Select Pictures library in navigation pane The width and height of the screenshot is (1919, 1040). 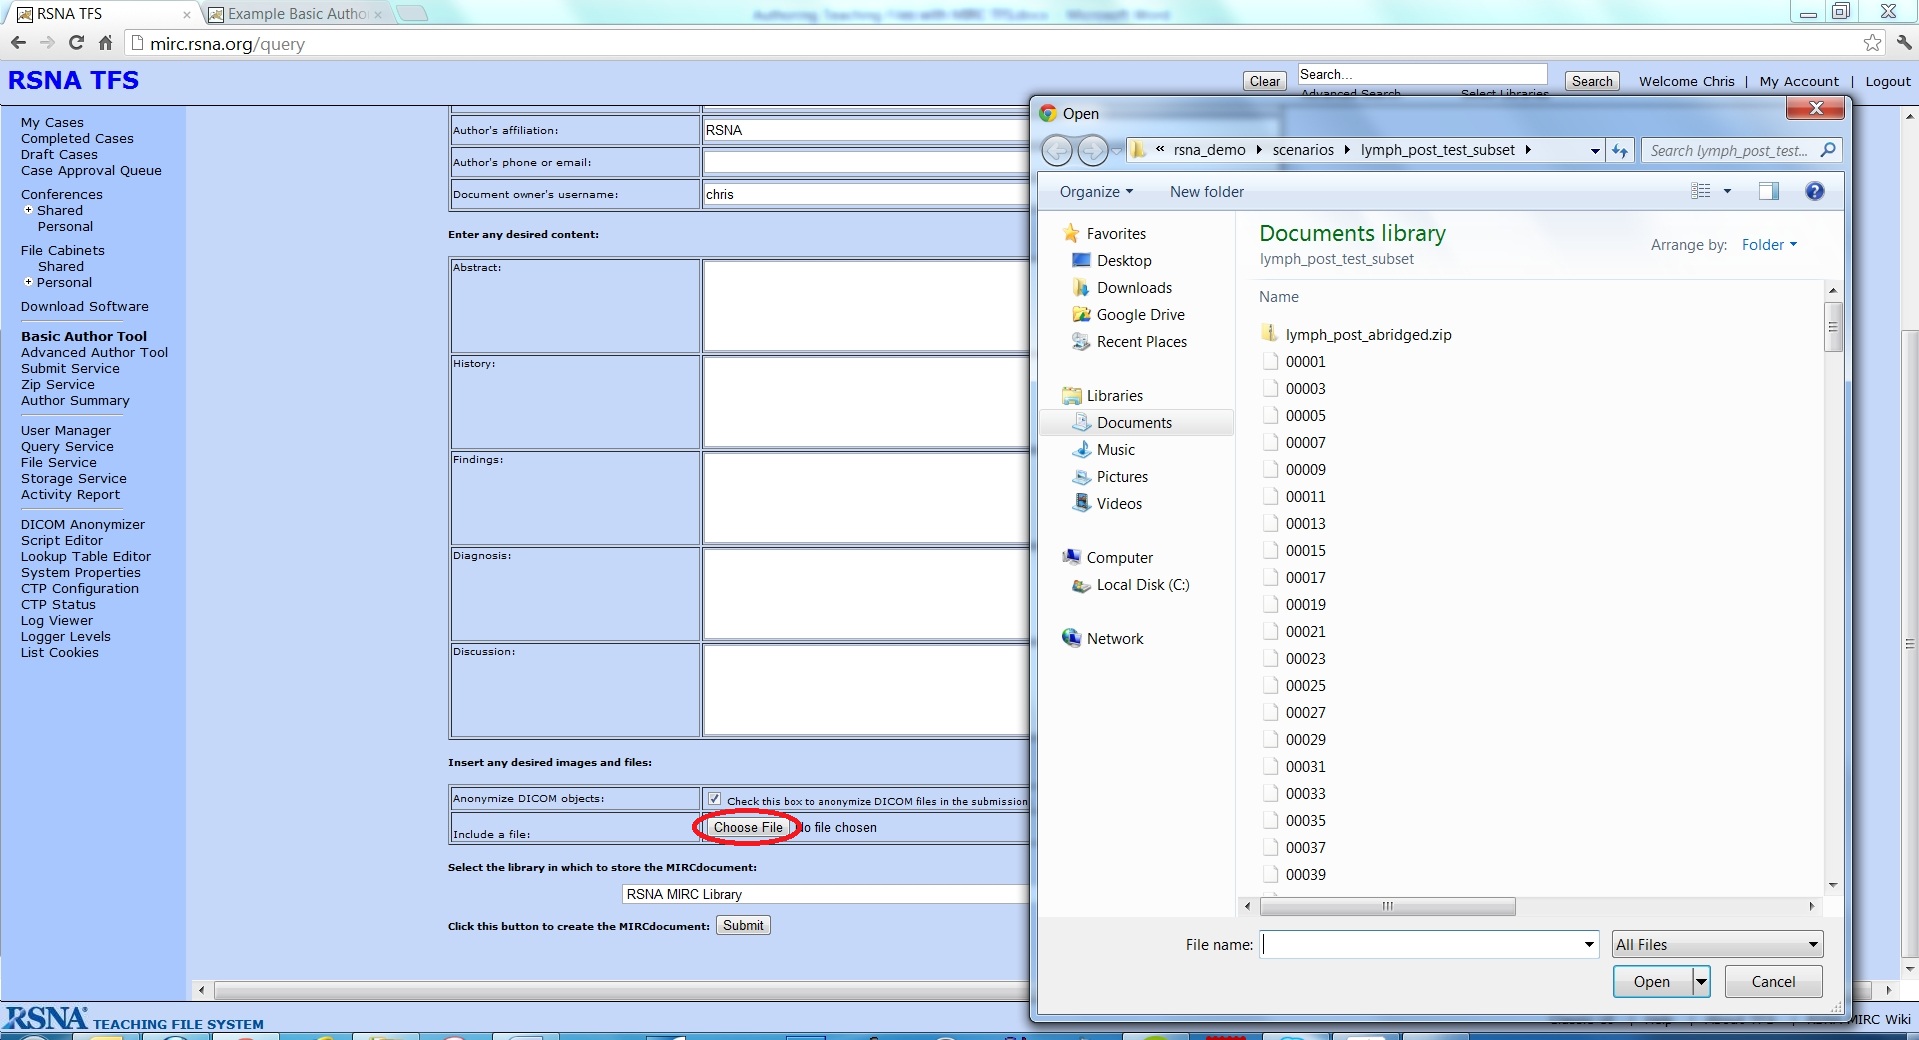pyautogui.click(x=1122, y=477)
